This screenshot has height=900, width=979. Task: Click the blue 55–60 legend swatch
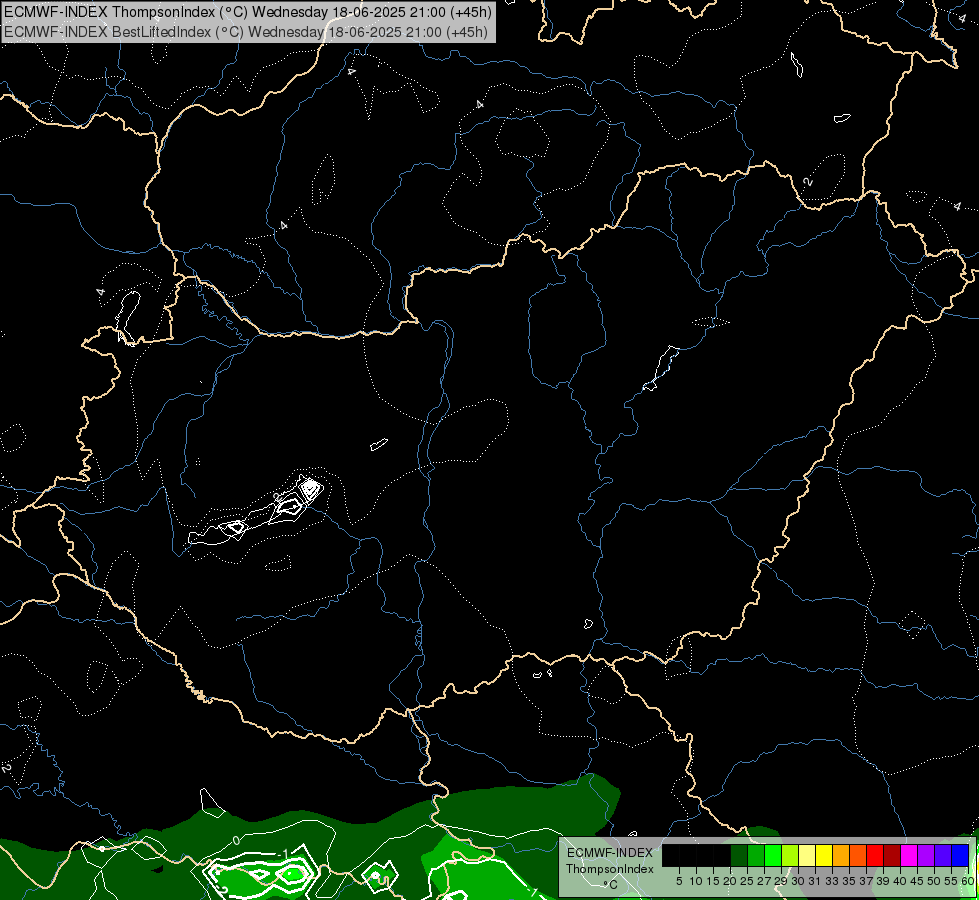tap(960, 855)
